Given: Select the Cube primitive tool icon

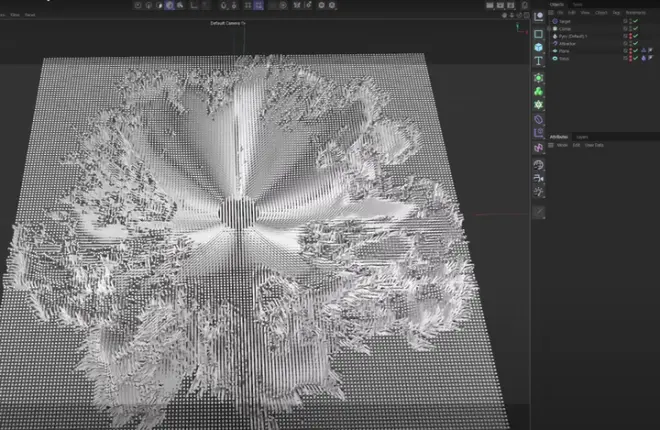Looking at the screenshot, I should 538,46.
